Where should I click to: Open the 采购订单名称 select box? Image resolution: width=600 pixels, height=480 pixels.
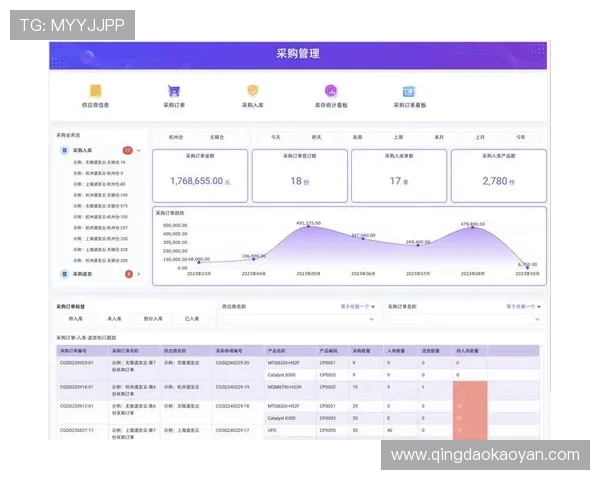click(464, 319)
